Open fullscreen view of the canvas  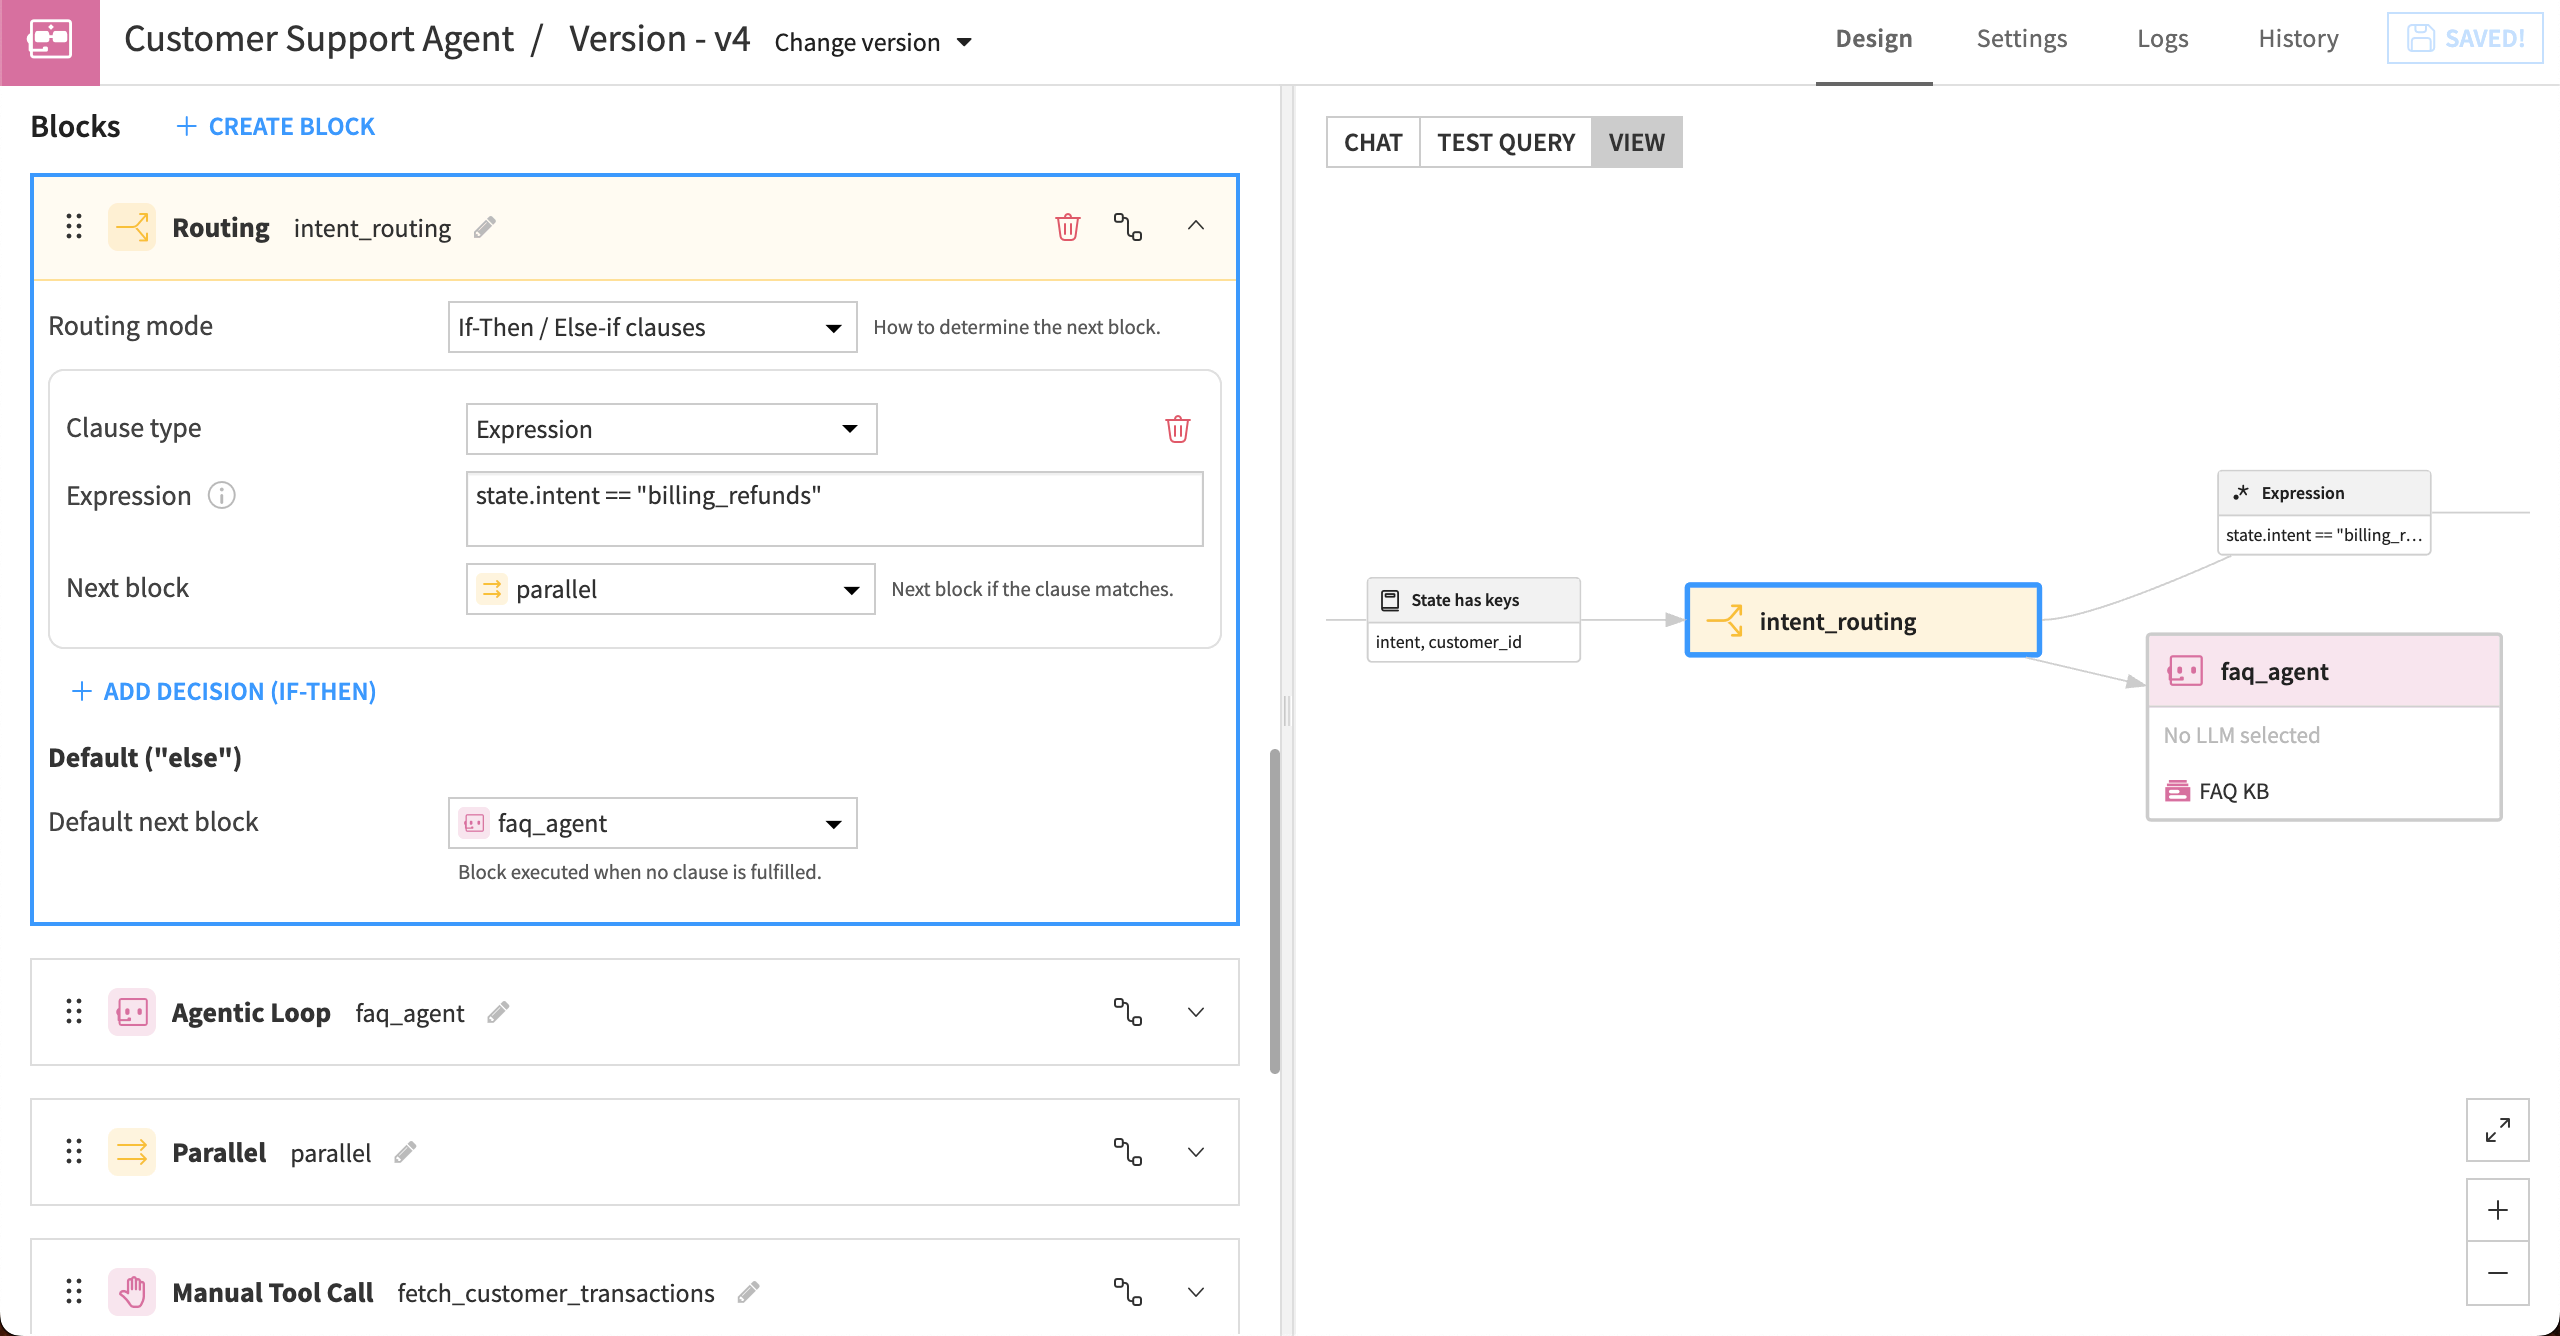coord(2498,1130)
